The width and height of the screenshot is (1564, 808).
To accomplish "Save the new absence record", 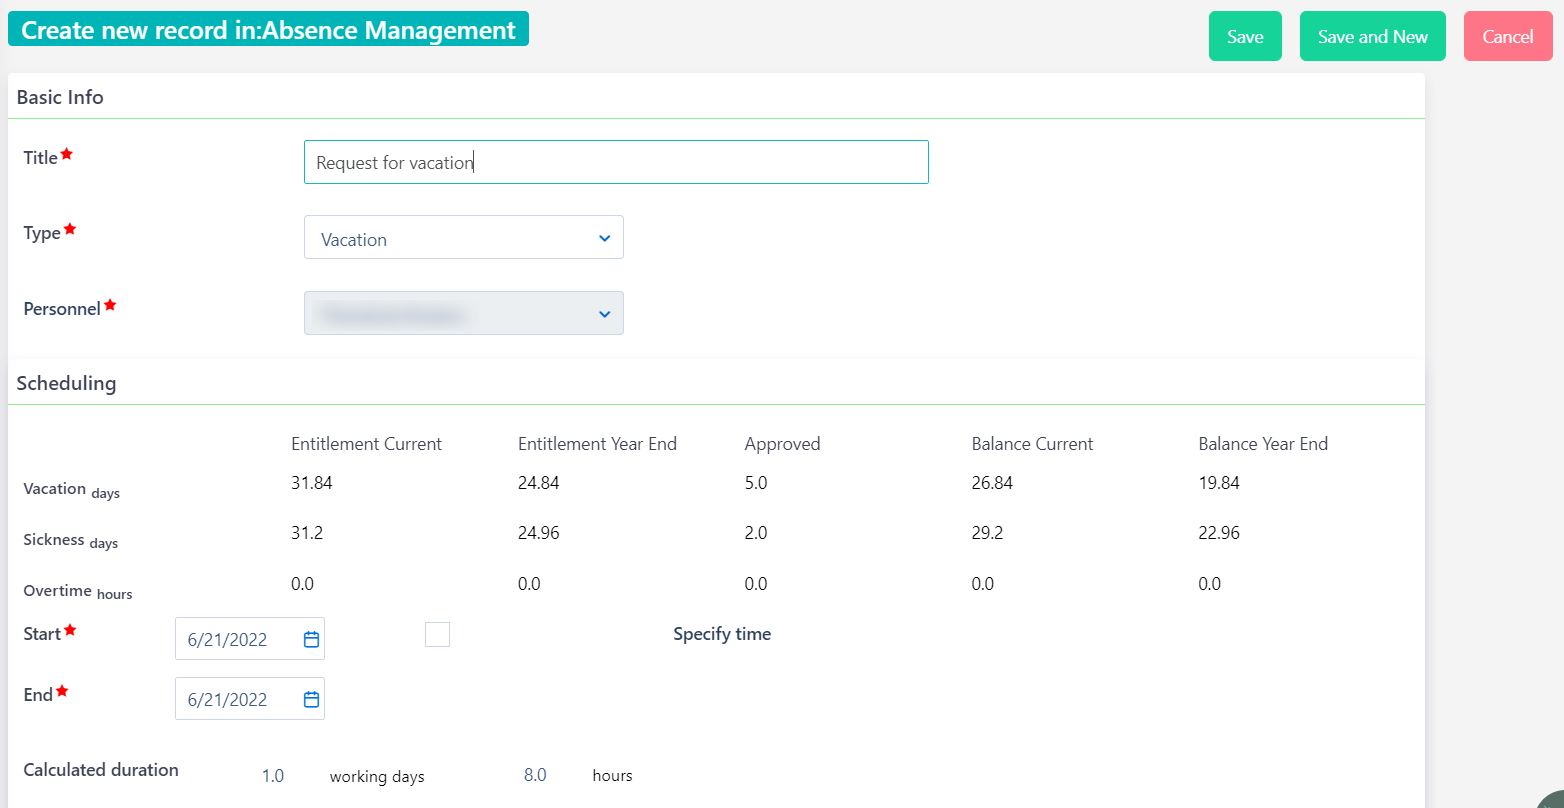I will (x=1245, y=36).
